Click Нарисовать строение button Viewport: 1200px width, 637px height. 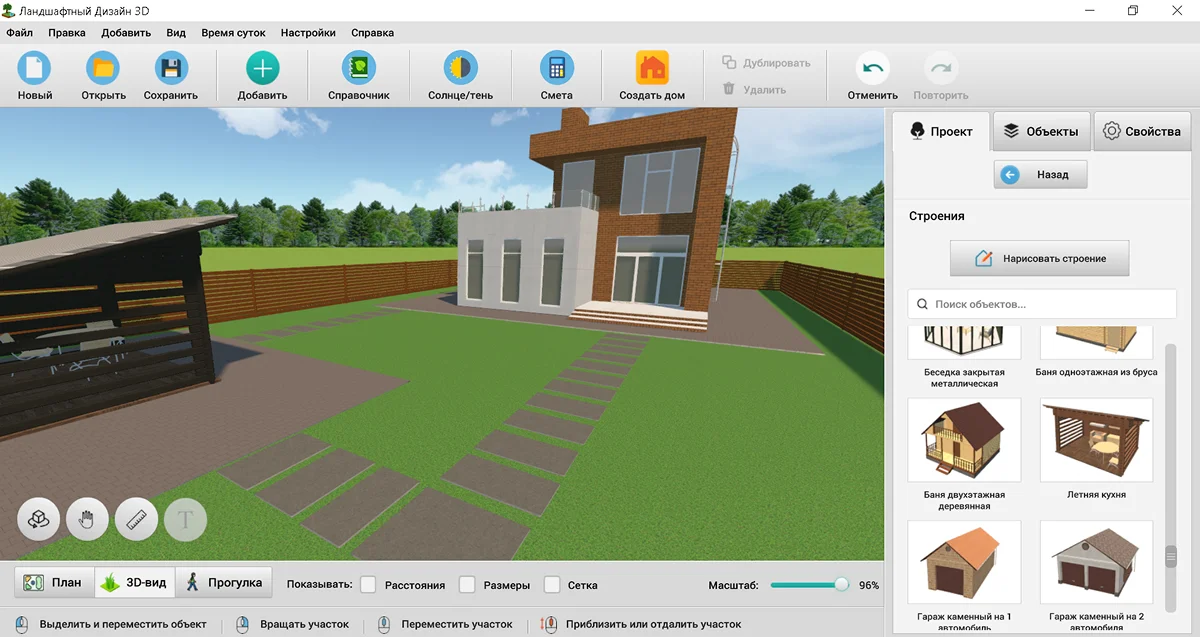pos(1040,258)
